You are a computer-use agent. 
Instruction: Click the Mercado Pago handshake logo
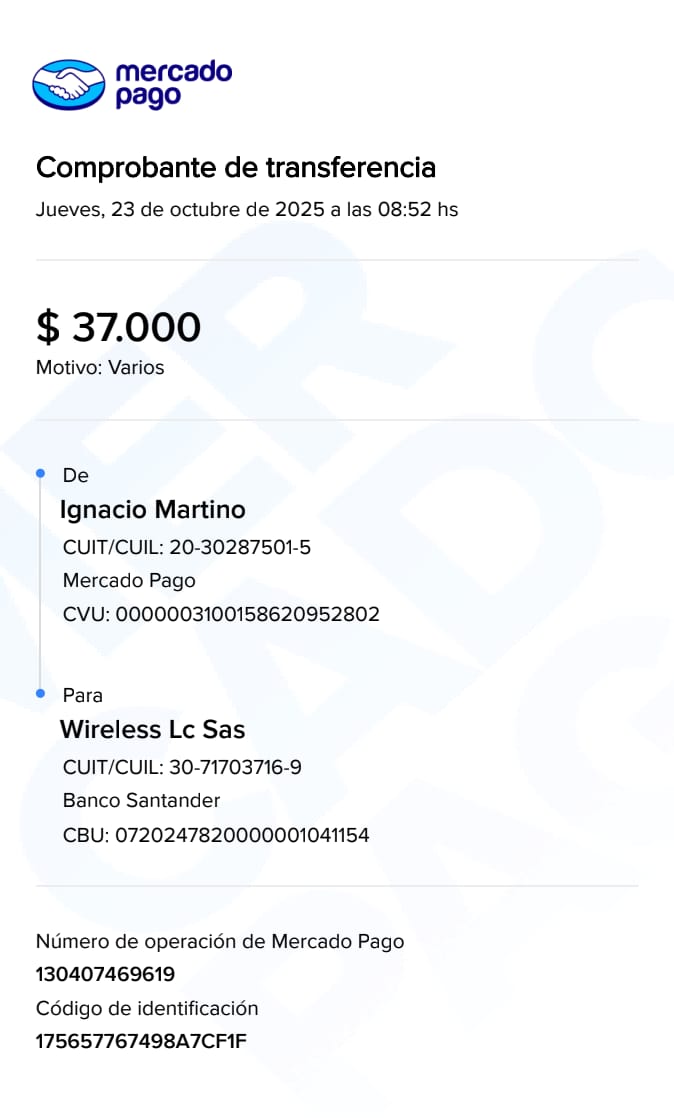click(68, 84)
